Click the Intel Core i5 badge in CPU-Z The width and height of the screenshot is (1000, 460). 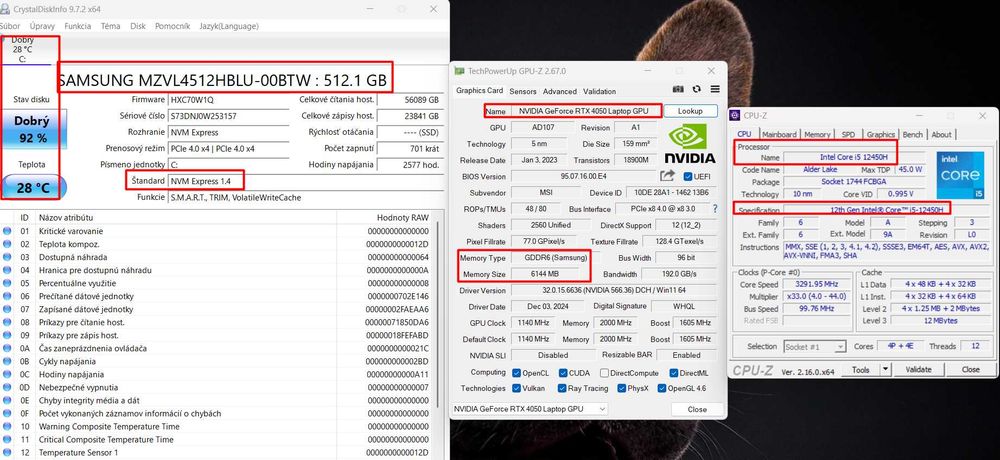(960, 174)
